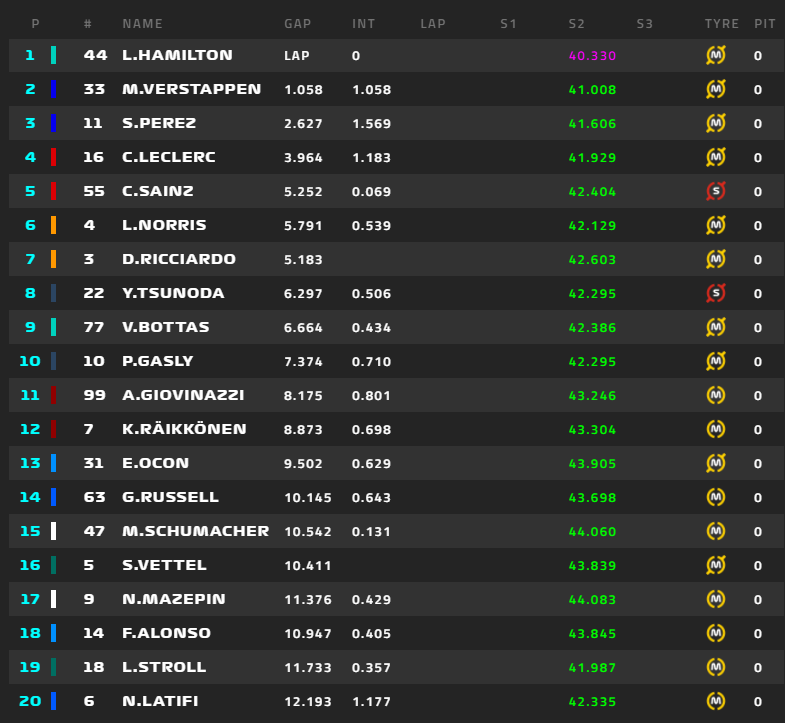Click Hamilton's medium tyre icon
The width and height of the screenshot is (785, 723).
[715, 56]
